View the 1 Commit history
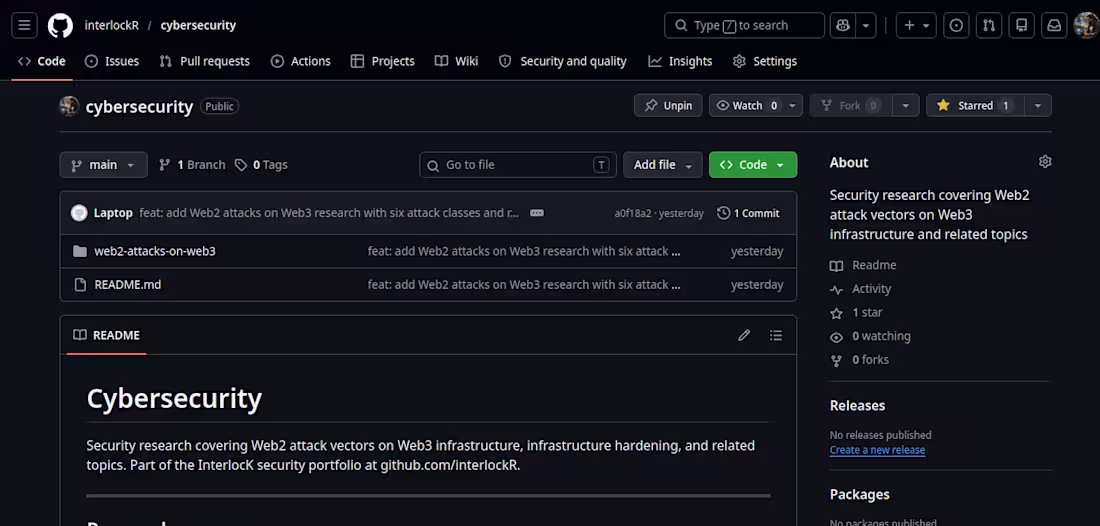1100x526 pixels. (748, 213)
